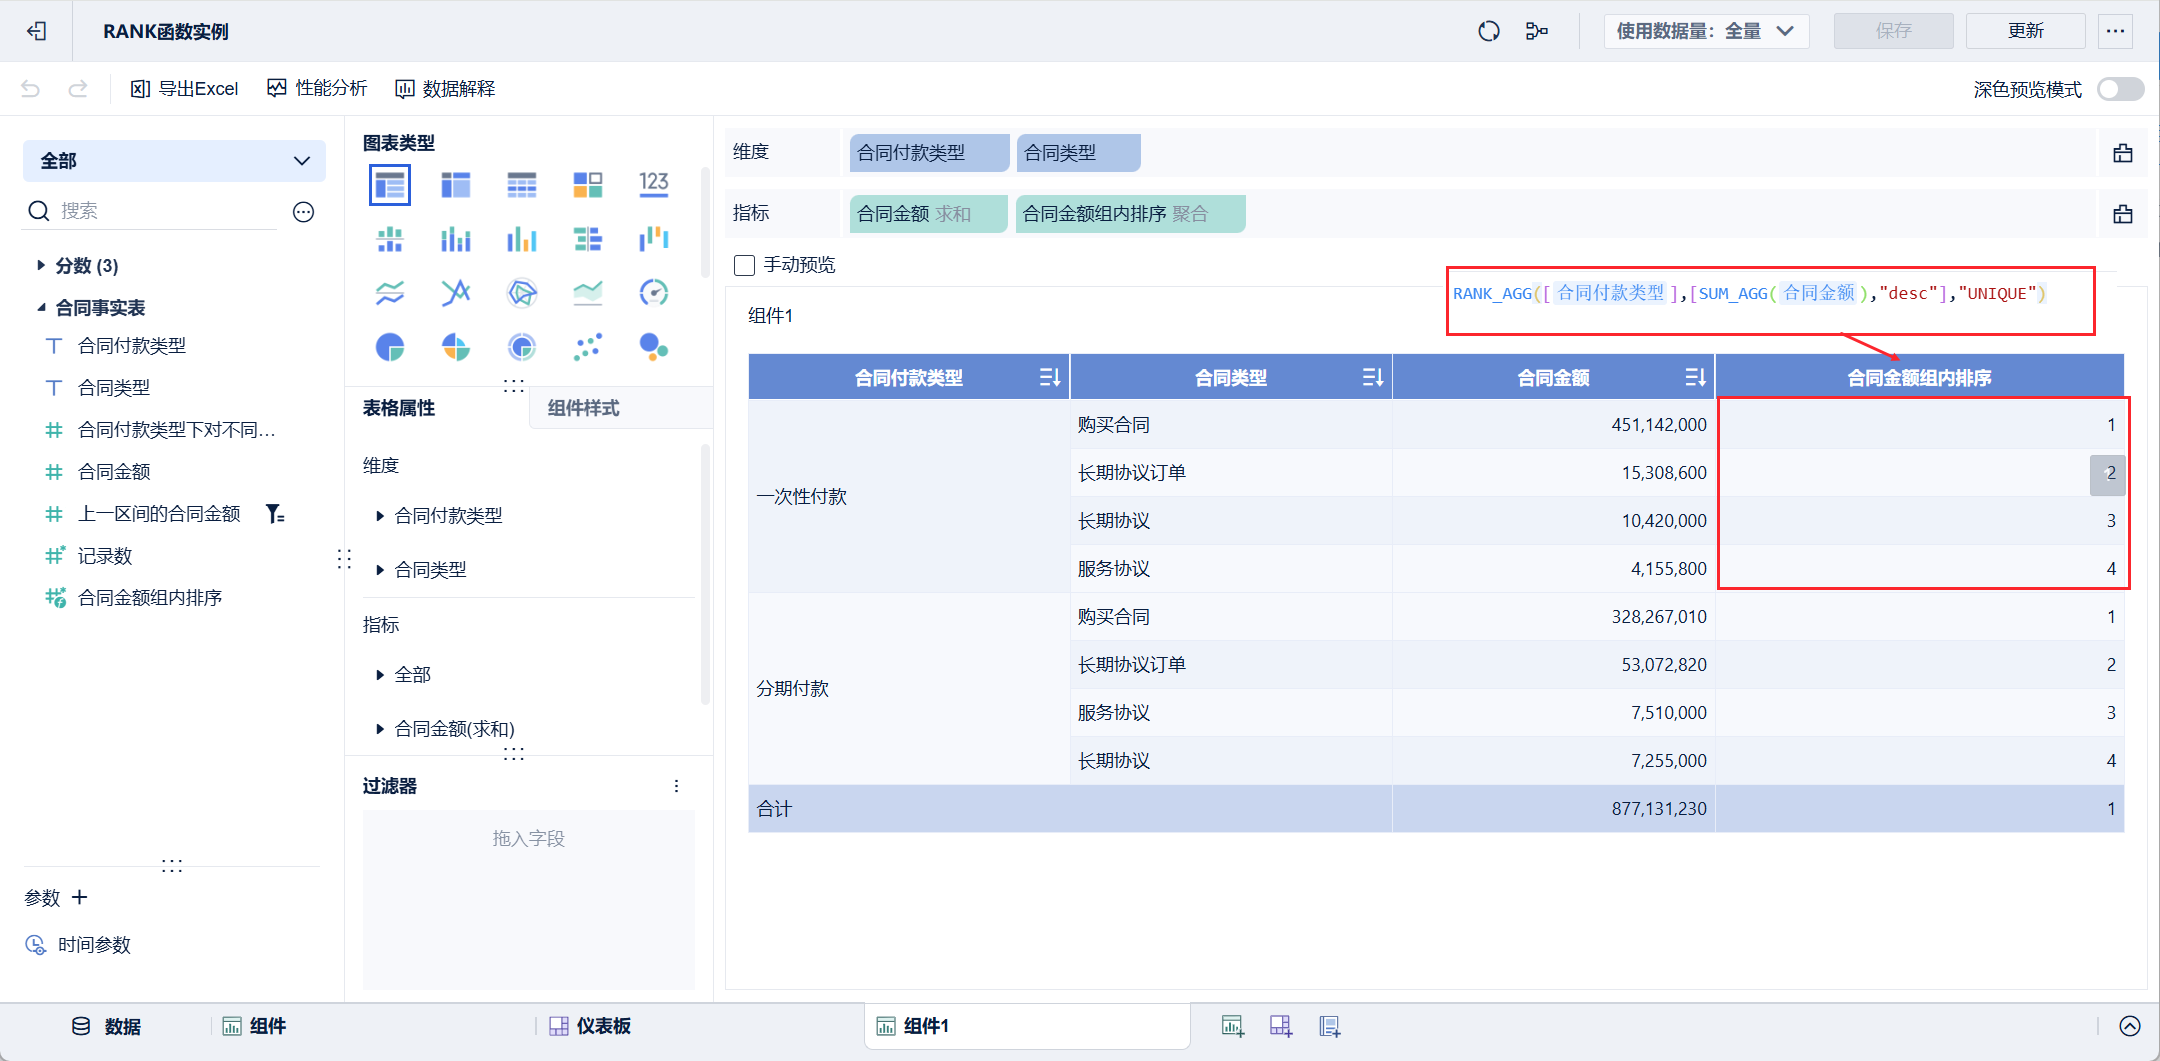The width and height of the screenshot is (2160, 1061).
Task: Click the 搜索 field search box
Action: pyautogui.click(x=150, y=211)
